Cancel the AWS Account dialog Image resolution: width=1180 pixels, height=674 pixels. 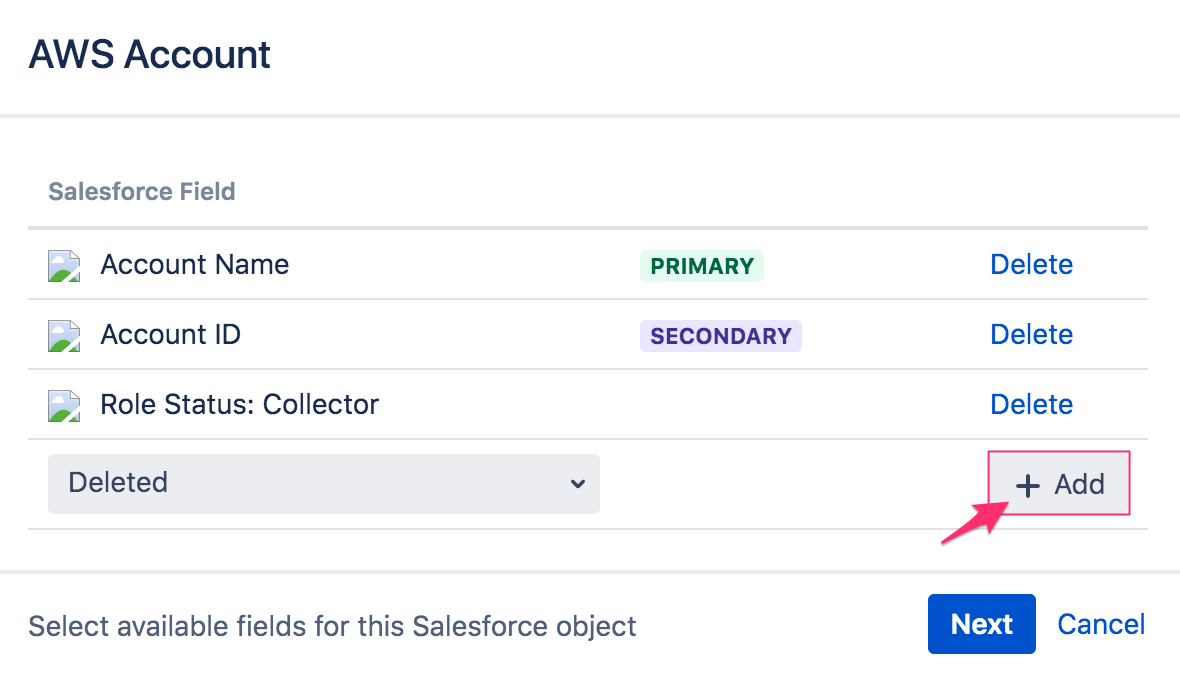pyautogui.click(x=1101, y=624)
